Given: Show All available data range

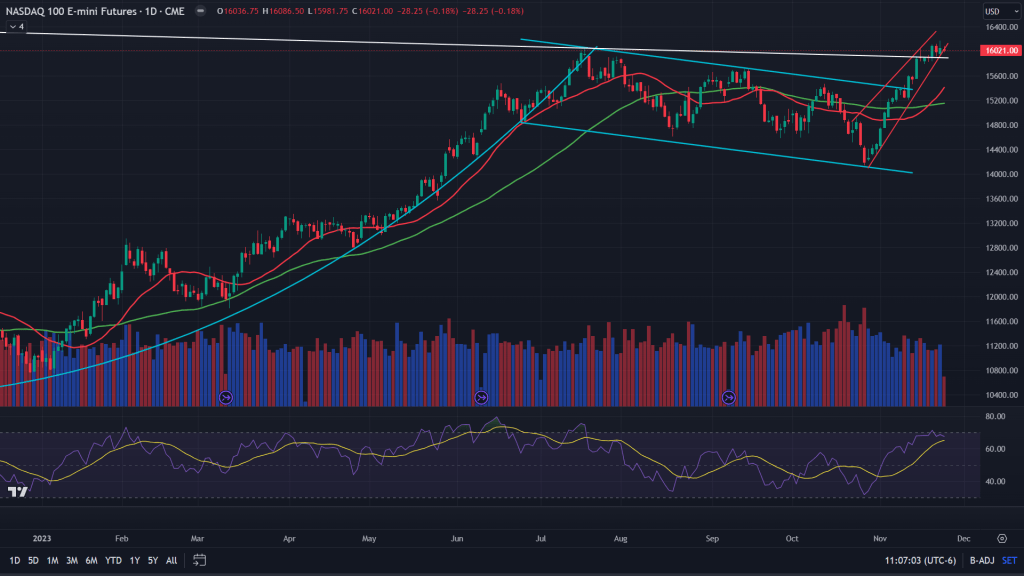Looking at the screenshot, I should point(171,560).
